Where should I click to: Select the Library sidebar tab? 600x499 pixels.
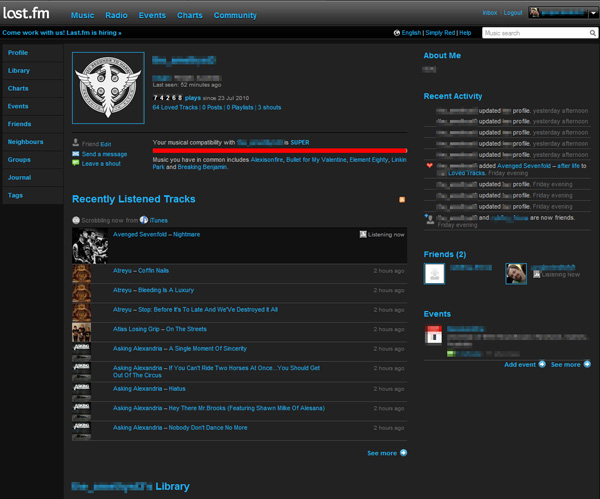(x=33, y=71)
